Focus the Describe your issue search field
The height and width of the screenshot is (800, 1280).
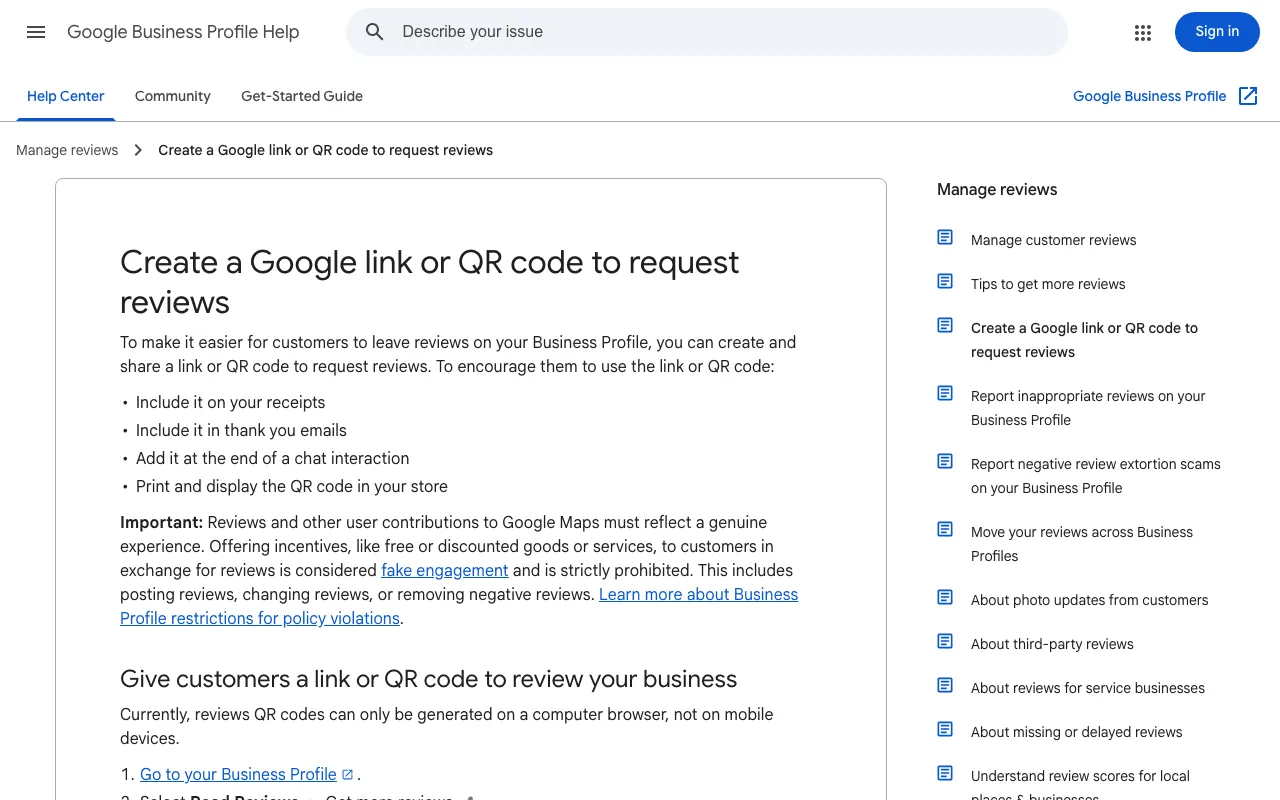pyautogui.click(x=707, y=32)
